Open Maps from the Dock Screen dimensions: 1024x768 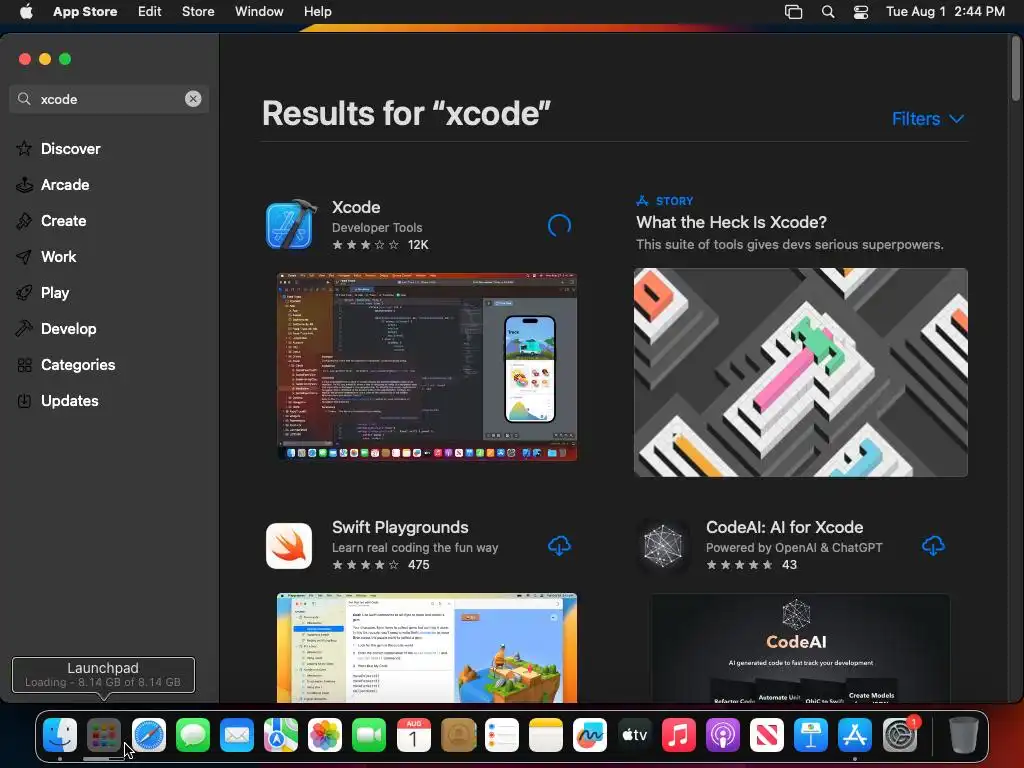tap(281, 735)
